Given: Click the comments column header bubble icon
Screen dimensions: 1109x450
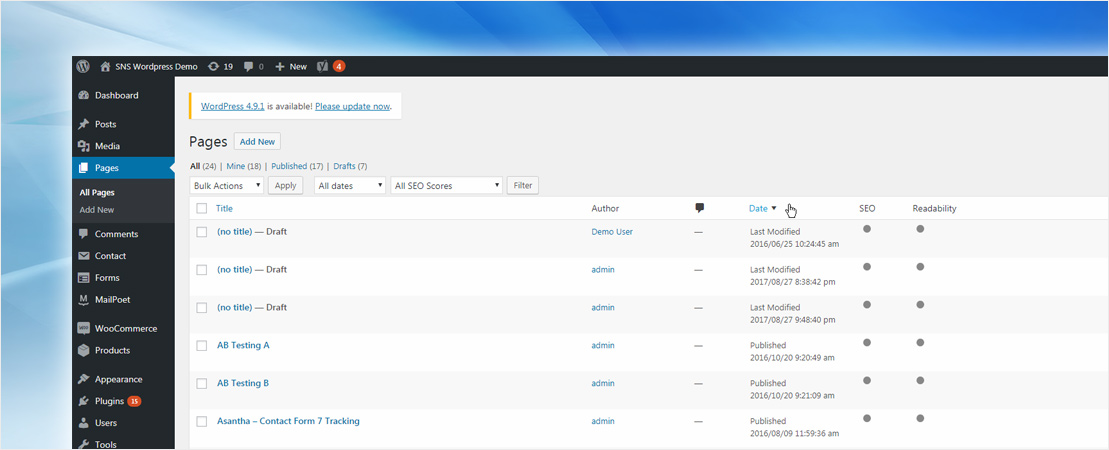Looking at the screenshot, I should (x=699, y=208).
